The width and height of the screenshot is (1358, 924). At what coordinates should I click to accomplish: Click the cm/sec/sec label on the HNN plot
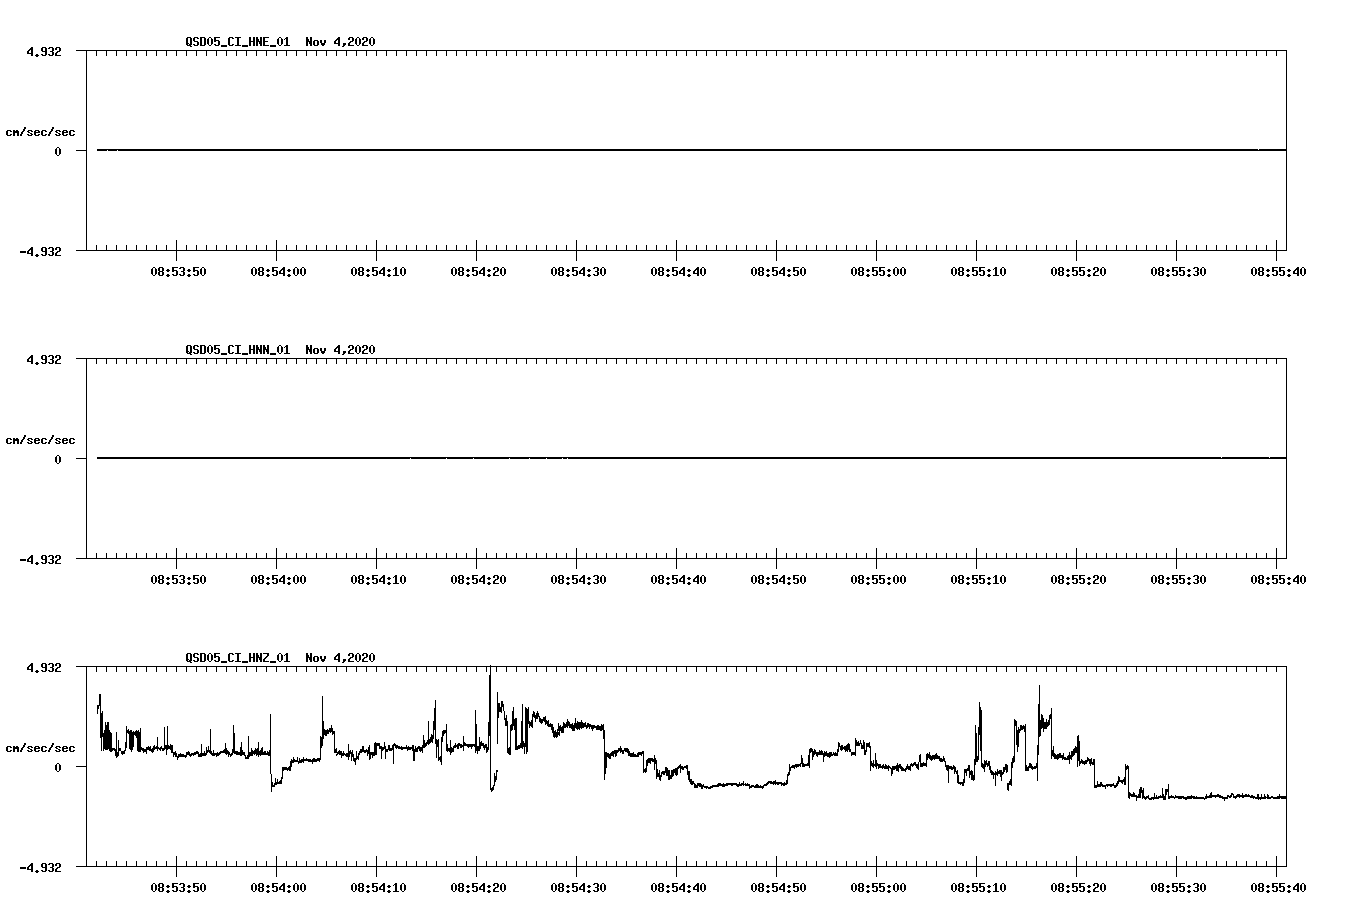(42, 439)
